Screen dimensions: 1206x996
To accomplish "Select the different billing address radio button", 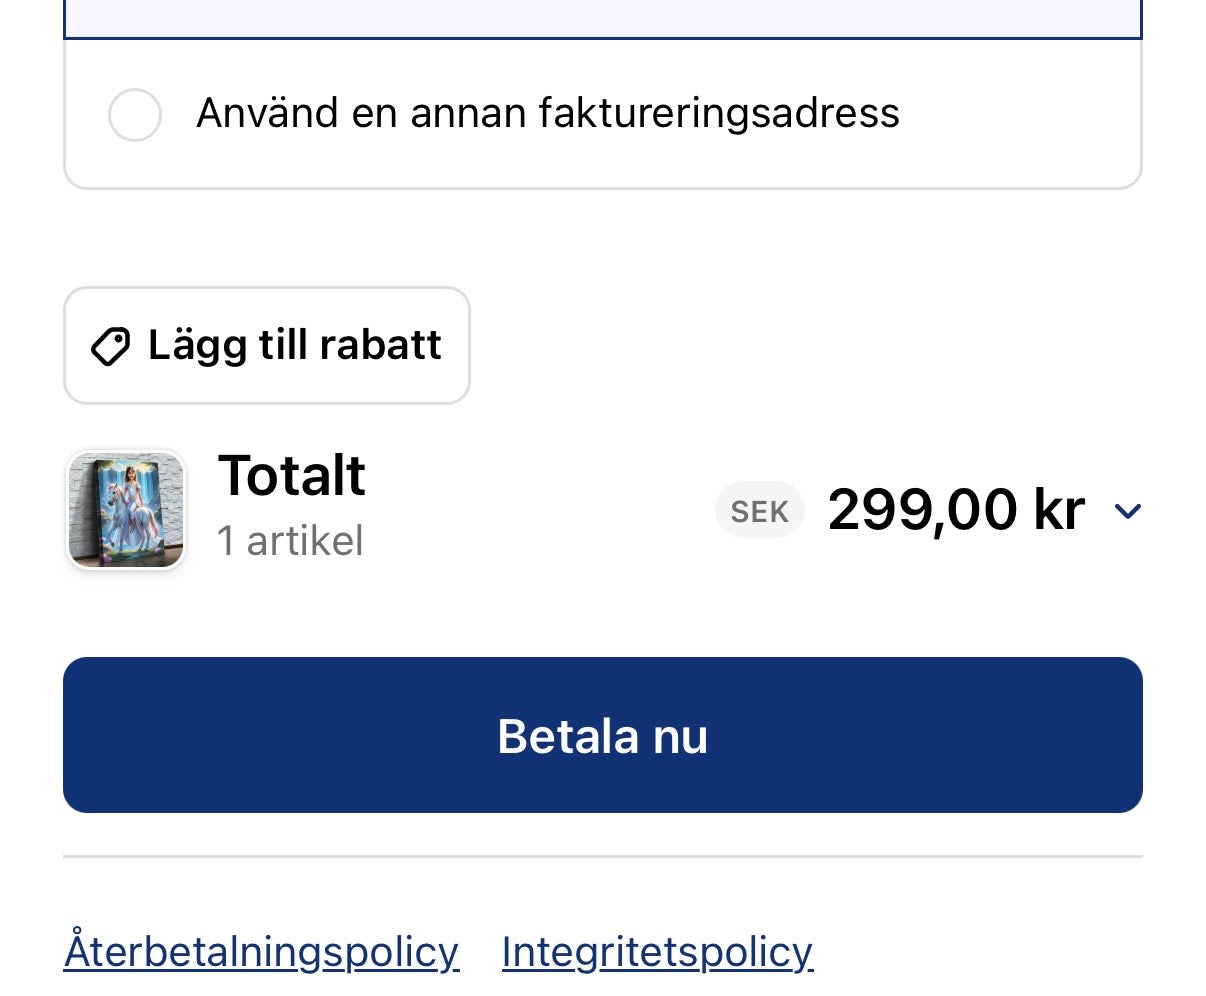I will [135, 115].
